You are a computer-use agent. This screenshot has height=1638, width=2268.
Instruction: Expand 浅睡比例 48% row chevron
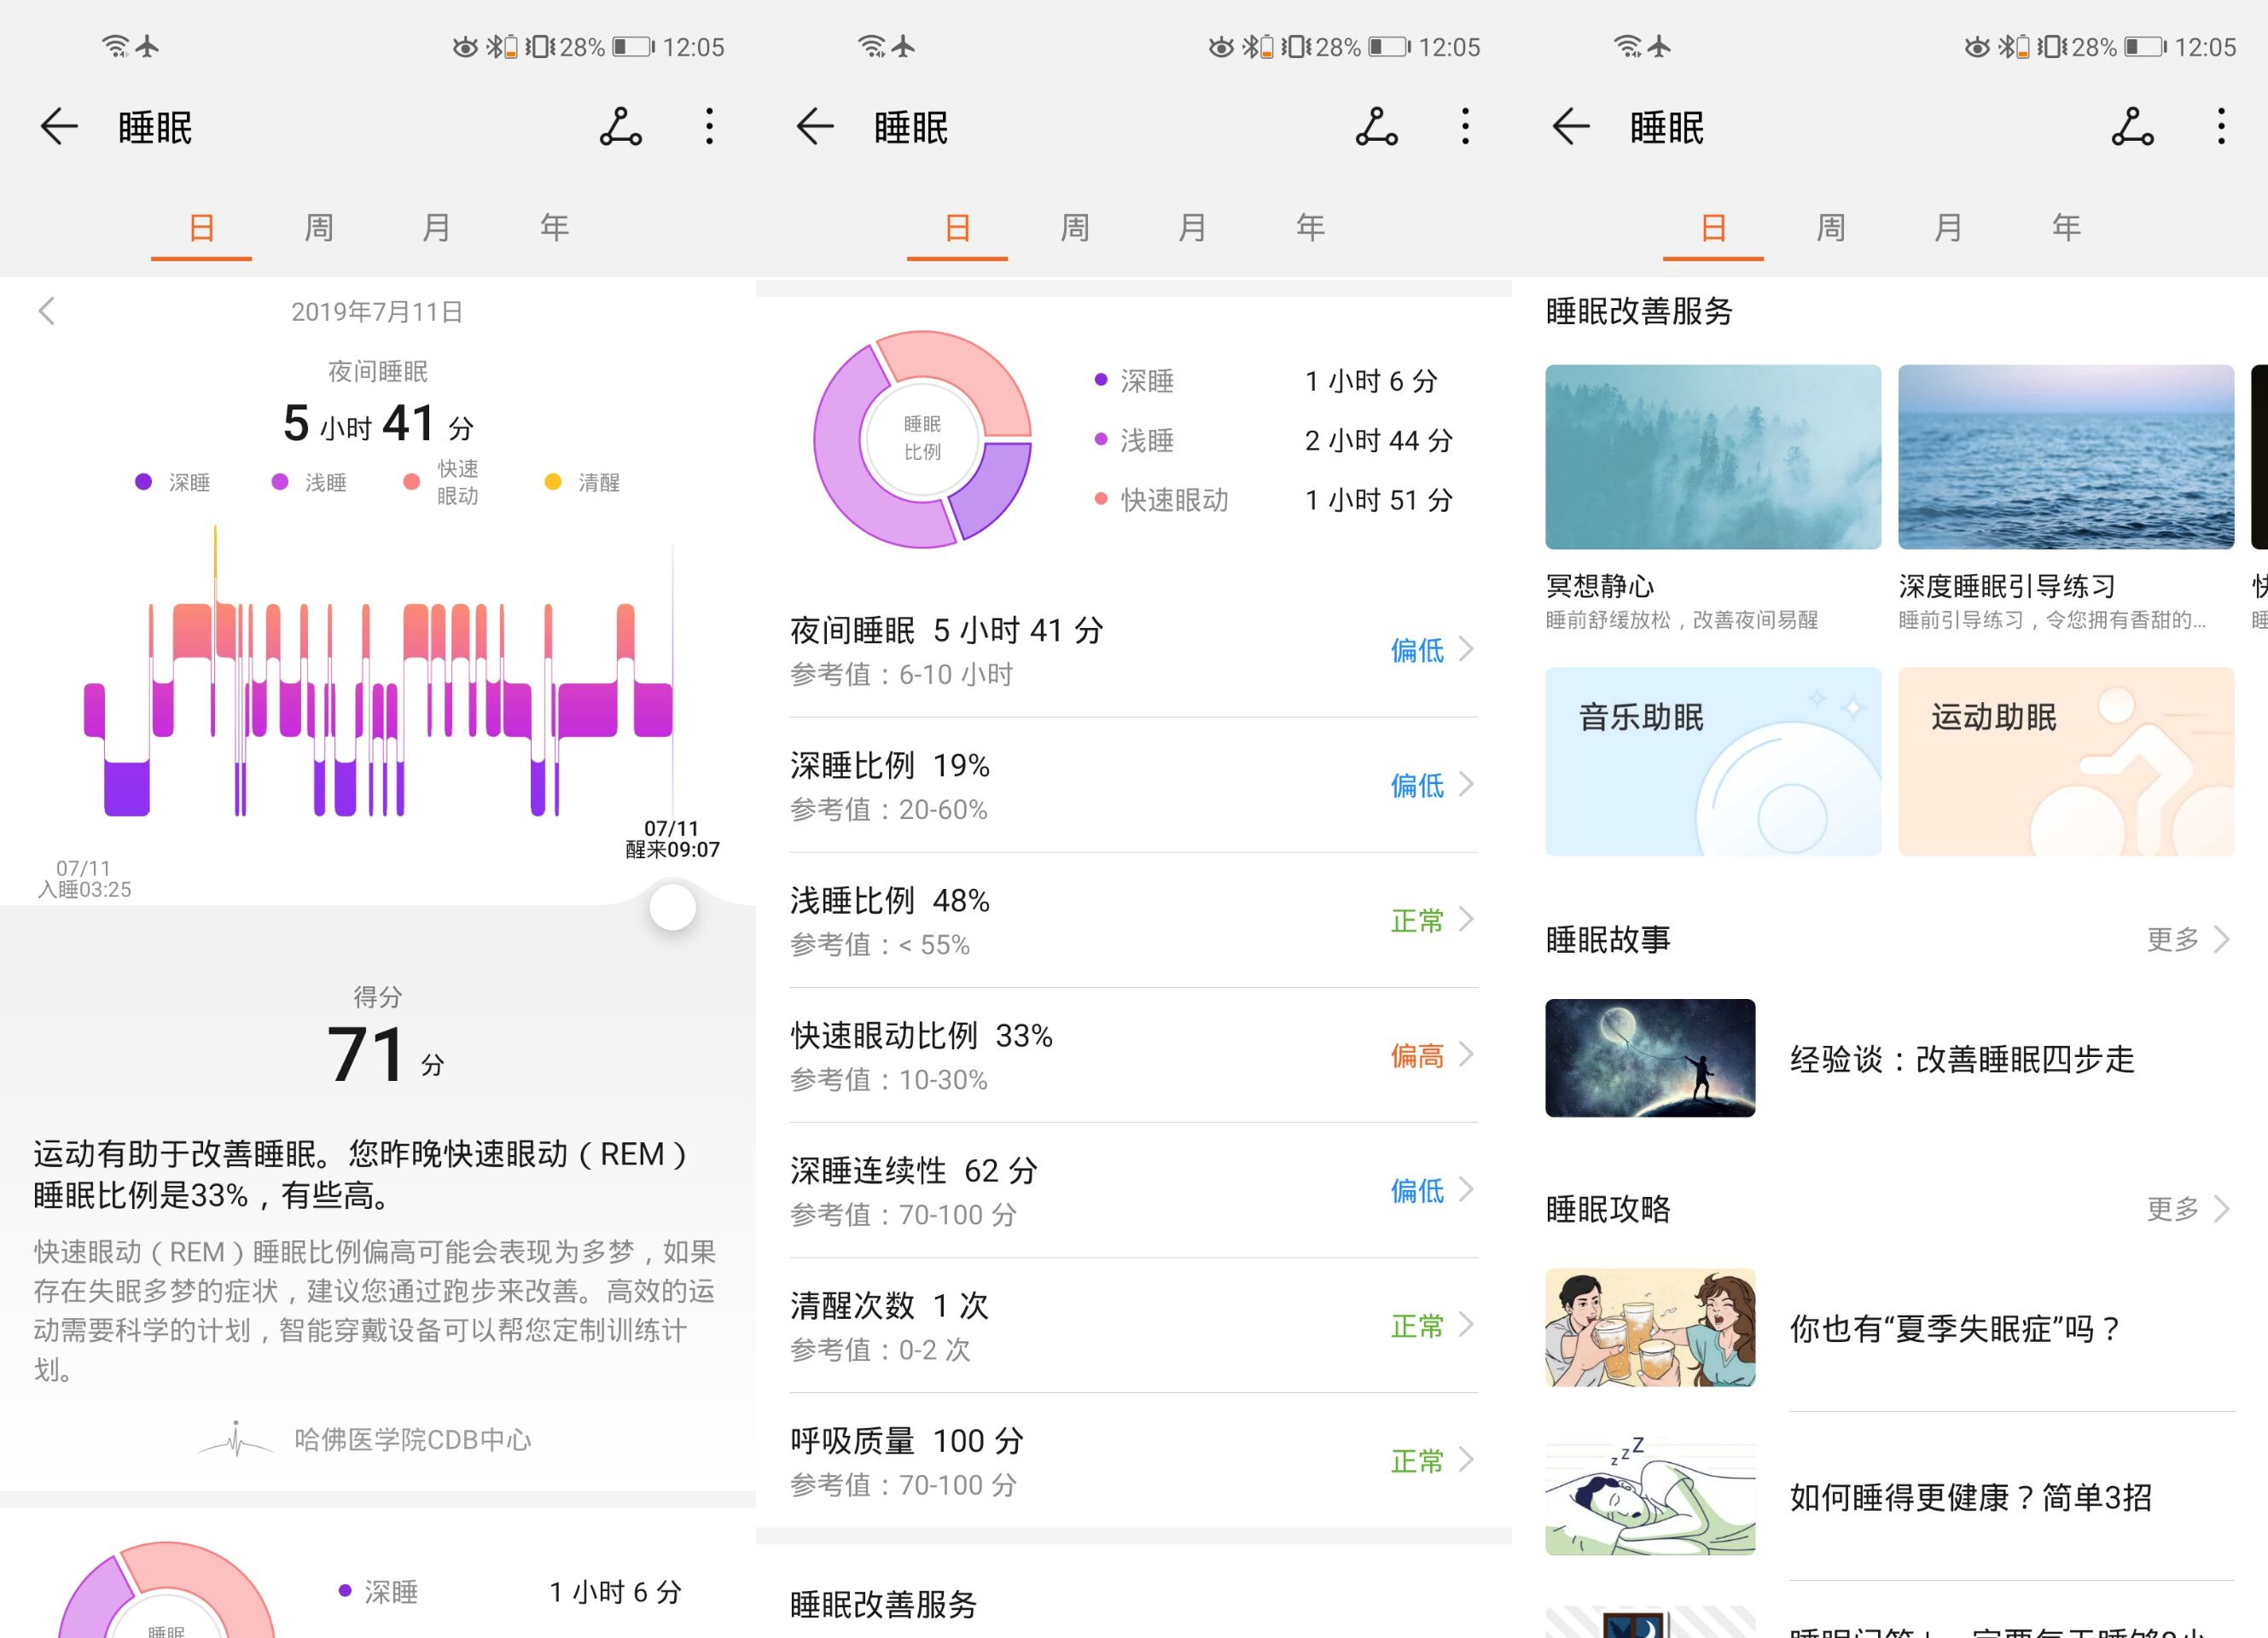click(1466, 919)
